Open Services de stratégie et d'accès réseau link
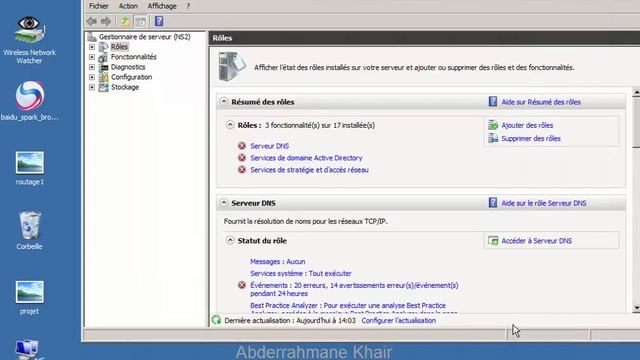The height and width of the screenshot is (360, 640). coord(309,169)
